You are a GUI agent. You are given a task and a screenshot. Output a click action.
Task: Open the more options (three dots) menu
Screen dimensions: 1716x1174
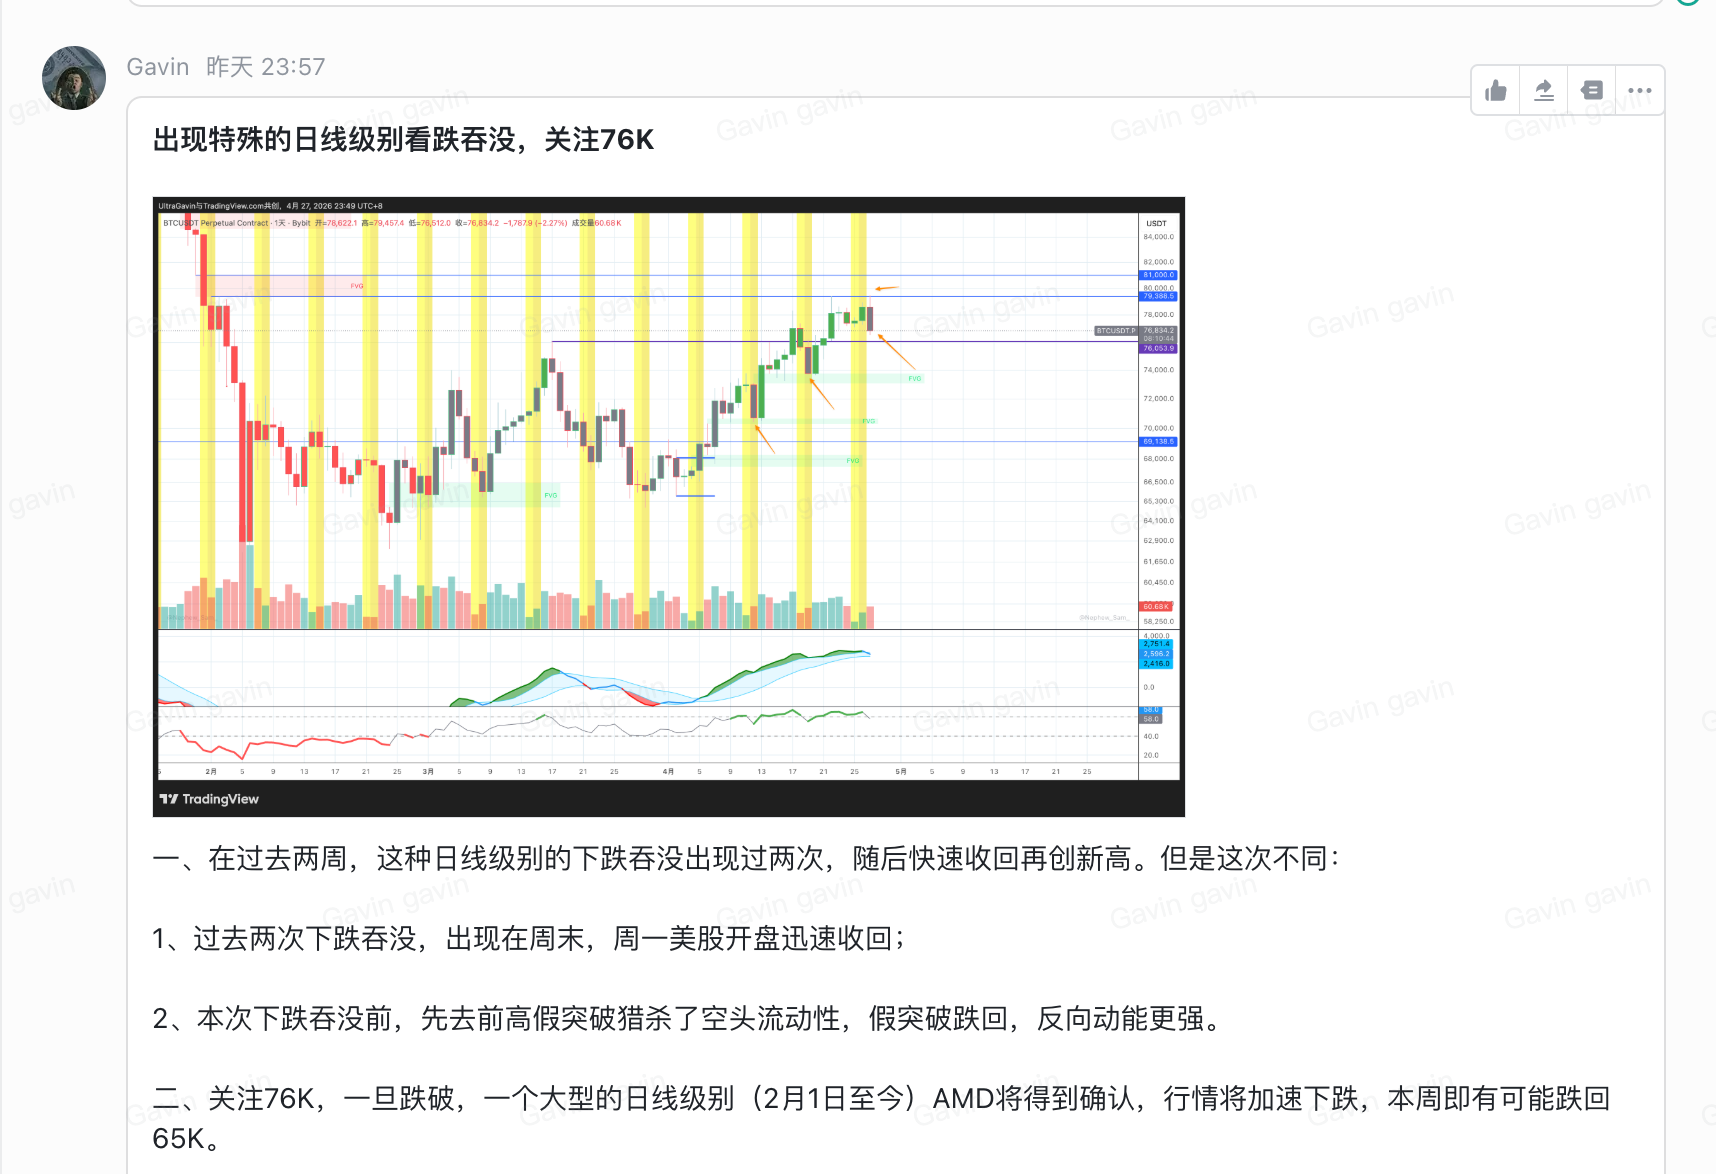click(x=1640, y=91)
